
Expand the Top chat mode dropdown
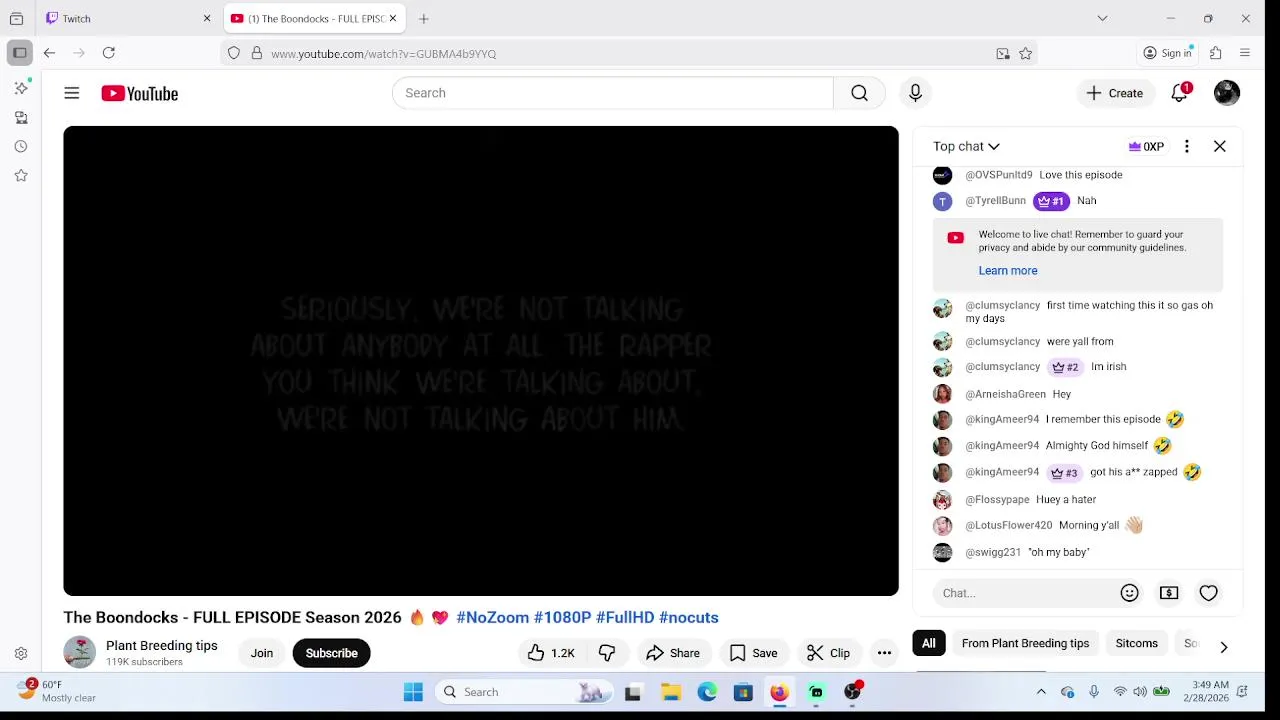click(x=966, y=146)
